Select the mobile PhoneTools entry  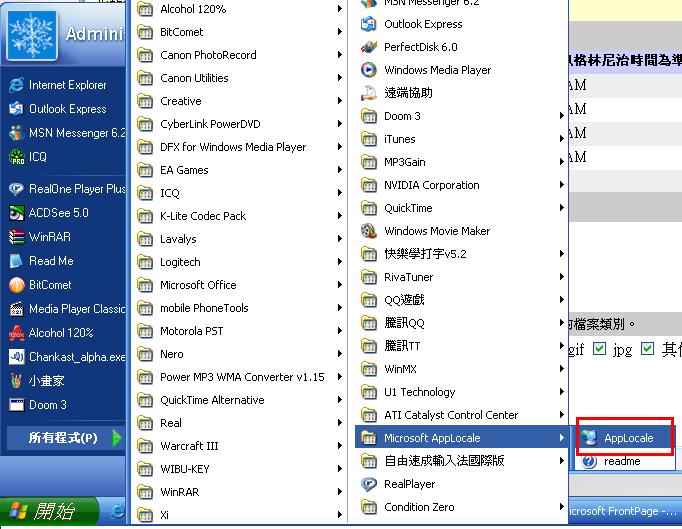[239, 308]
